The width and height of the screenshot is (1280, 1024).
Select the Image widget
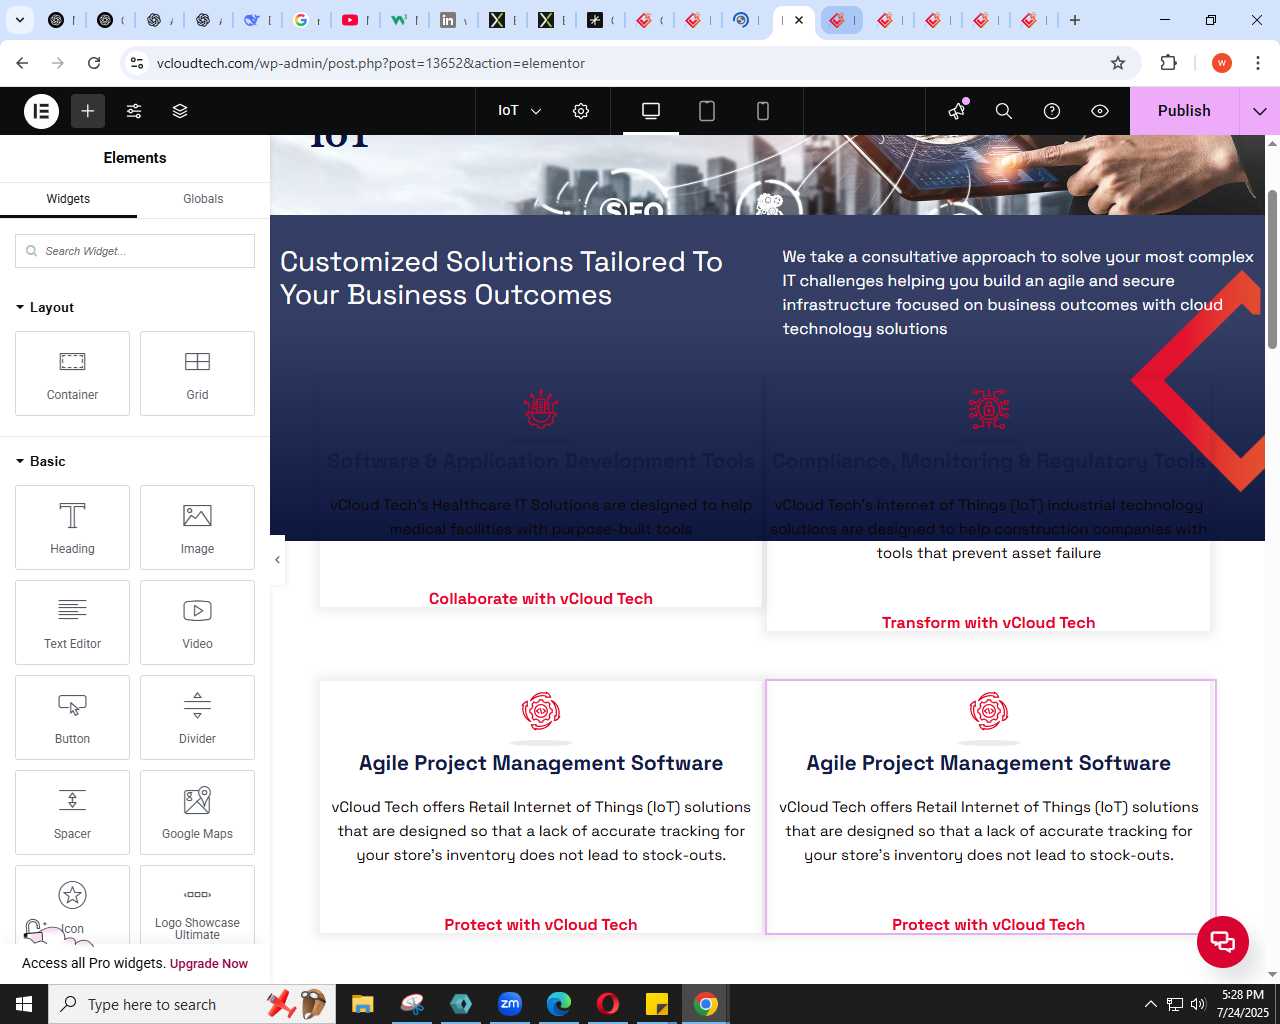(x=197, y=528)
